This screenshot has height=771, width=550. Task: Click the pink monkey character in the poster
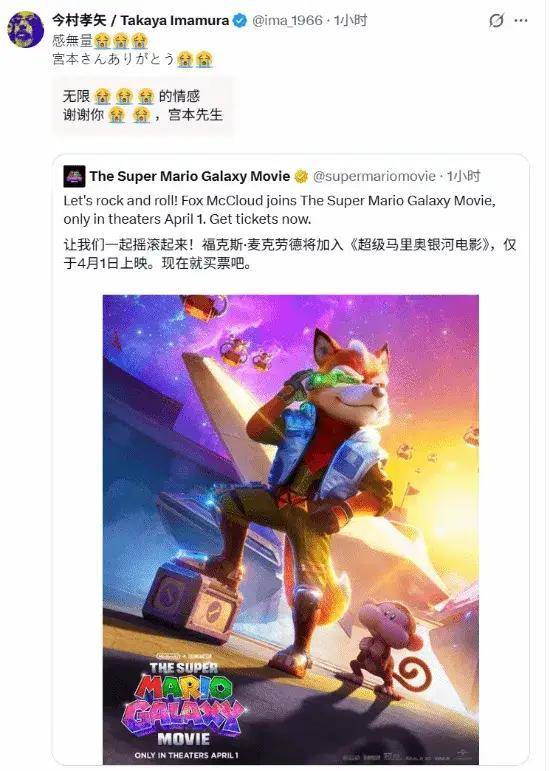(x=390, y=649)
